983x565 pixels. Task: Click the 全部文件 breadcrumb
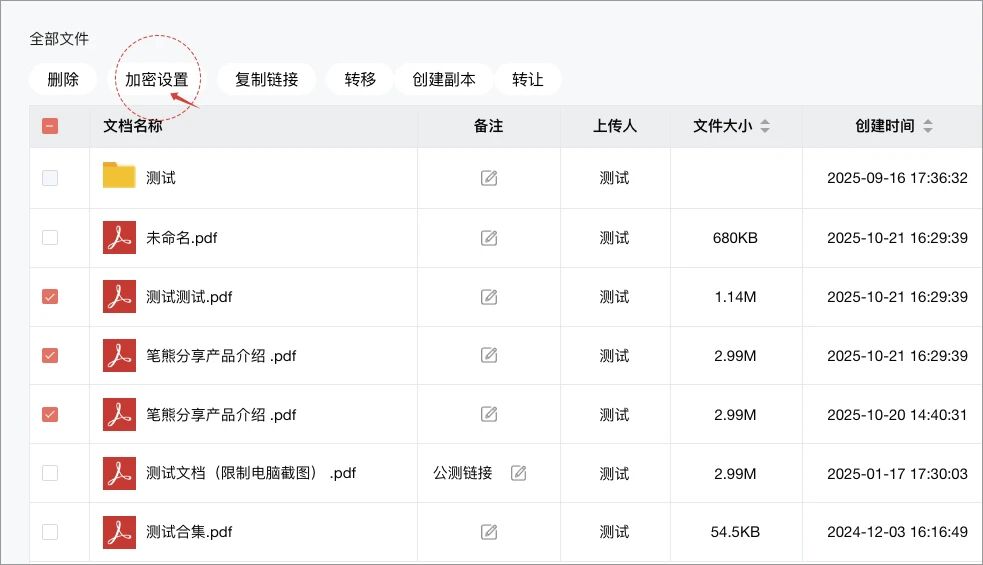pos(59,39)
